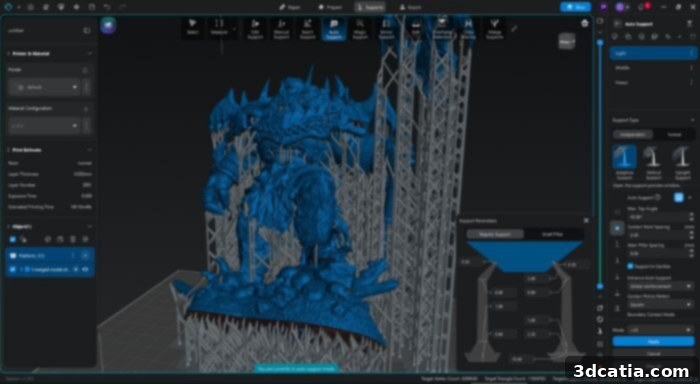Click the project icon beside file name

tap(87, 30)
